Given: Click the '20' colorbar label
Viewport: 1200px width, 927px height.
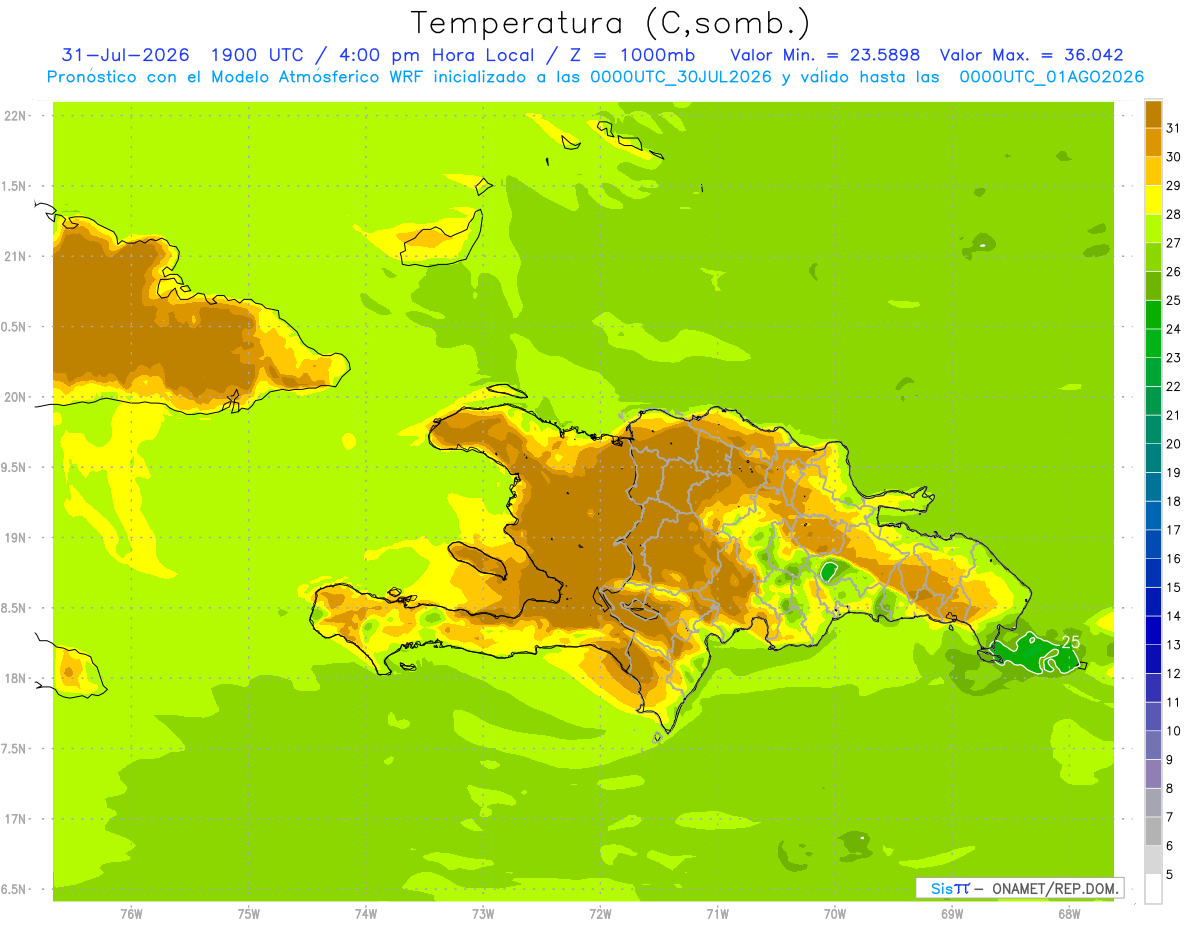Looking at the screenshot, I should pyautogui.click(x=1173, y=444).
